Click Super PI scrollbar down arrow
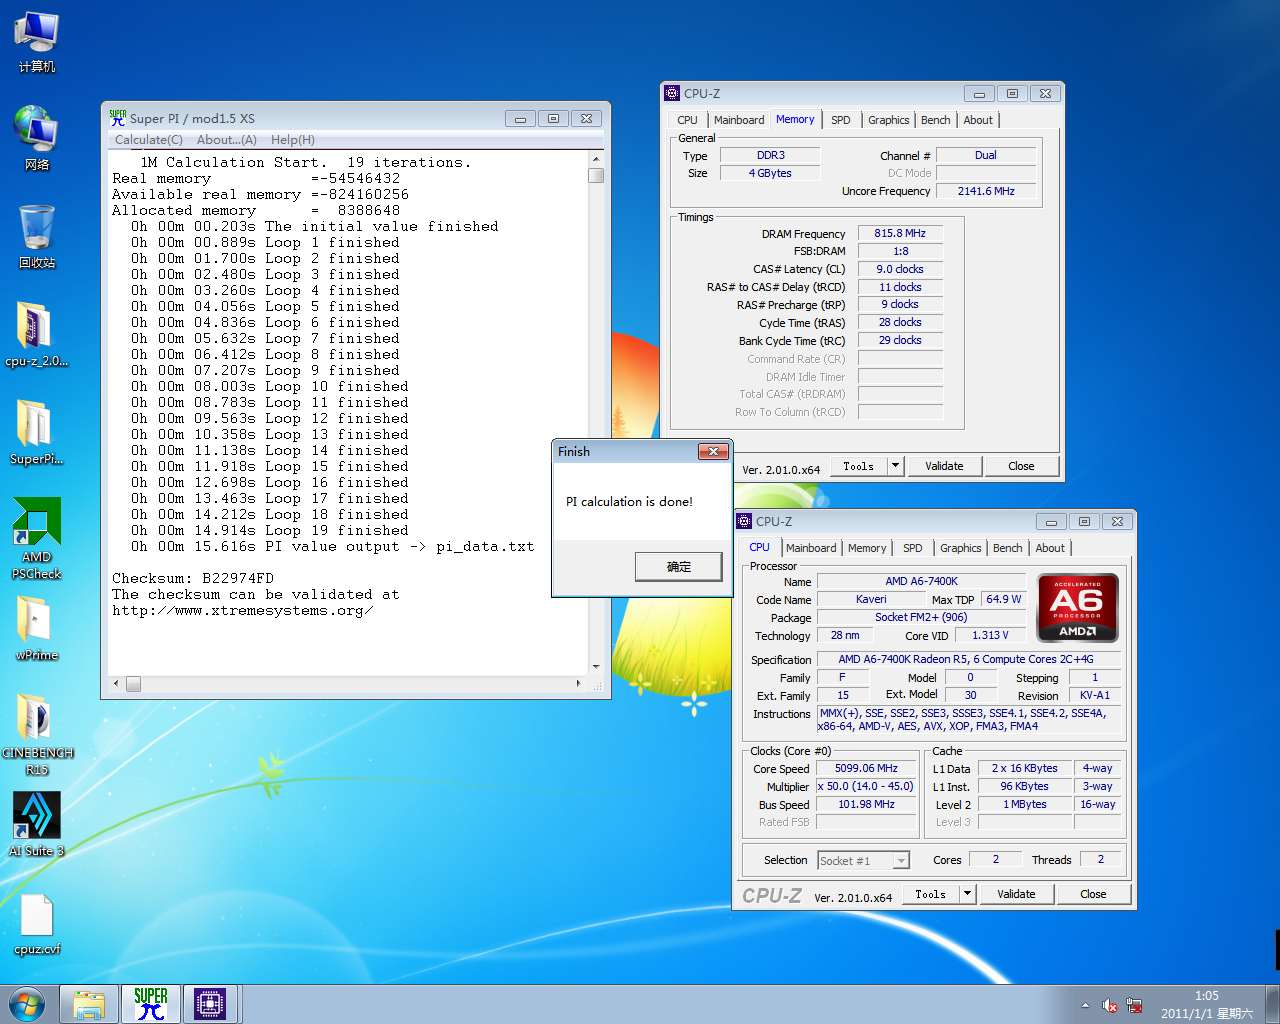The image size is (1280, 1024). (596, 667)
